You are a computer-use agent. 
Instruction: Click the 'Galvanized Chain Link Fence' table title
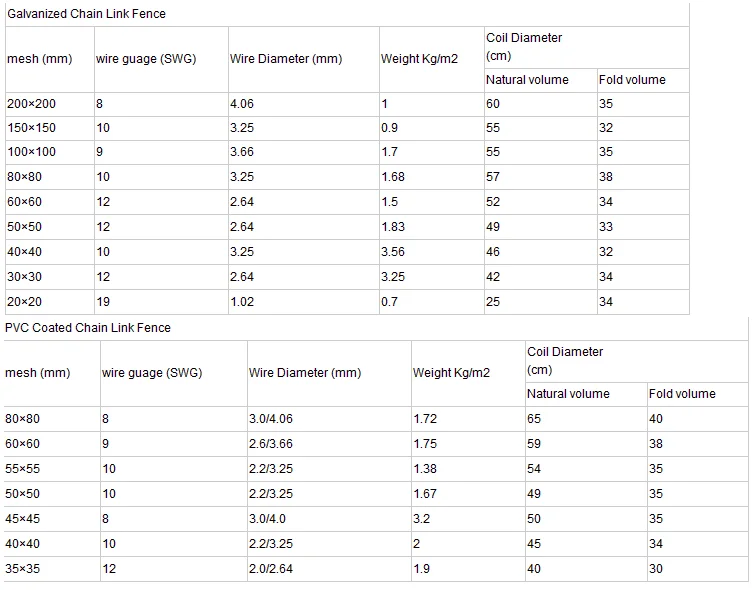click(86, 14)
